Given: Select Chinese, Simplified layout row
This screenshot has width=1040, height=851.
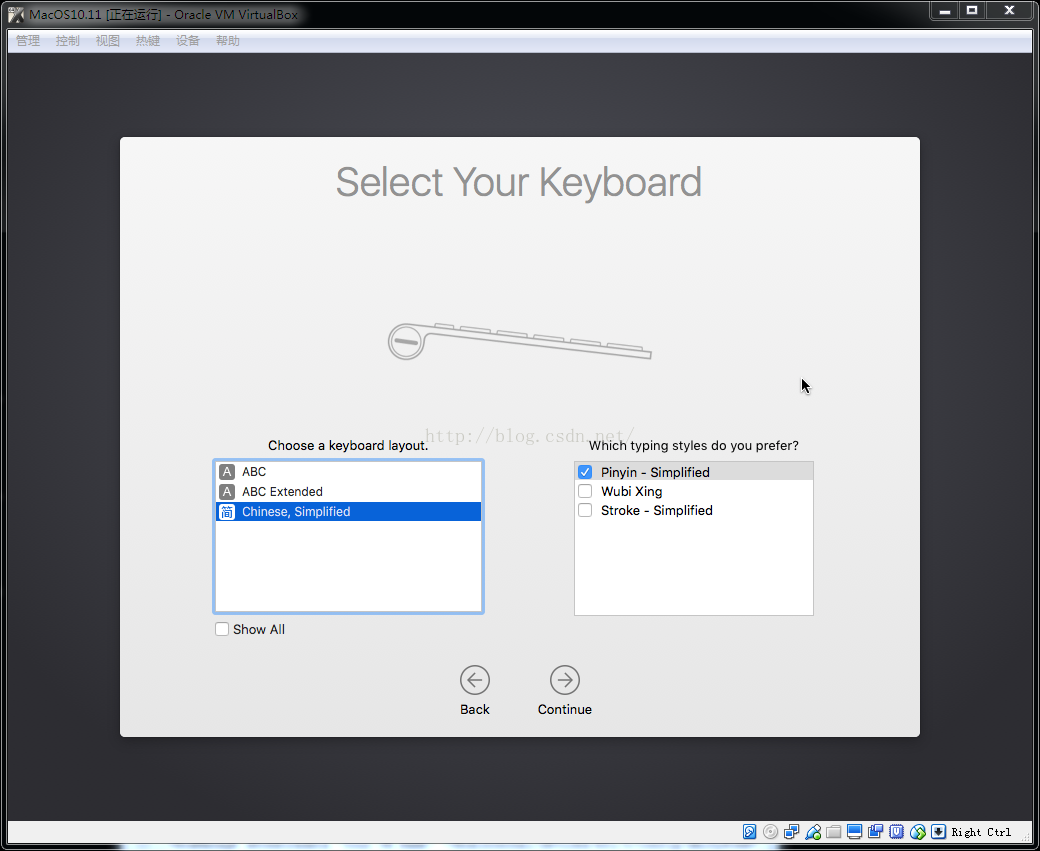Looking at the screenshot, I should click(x=348, y=511).
